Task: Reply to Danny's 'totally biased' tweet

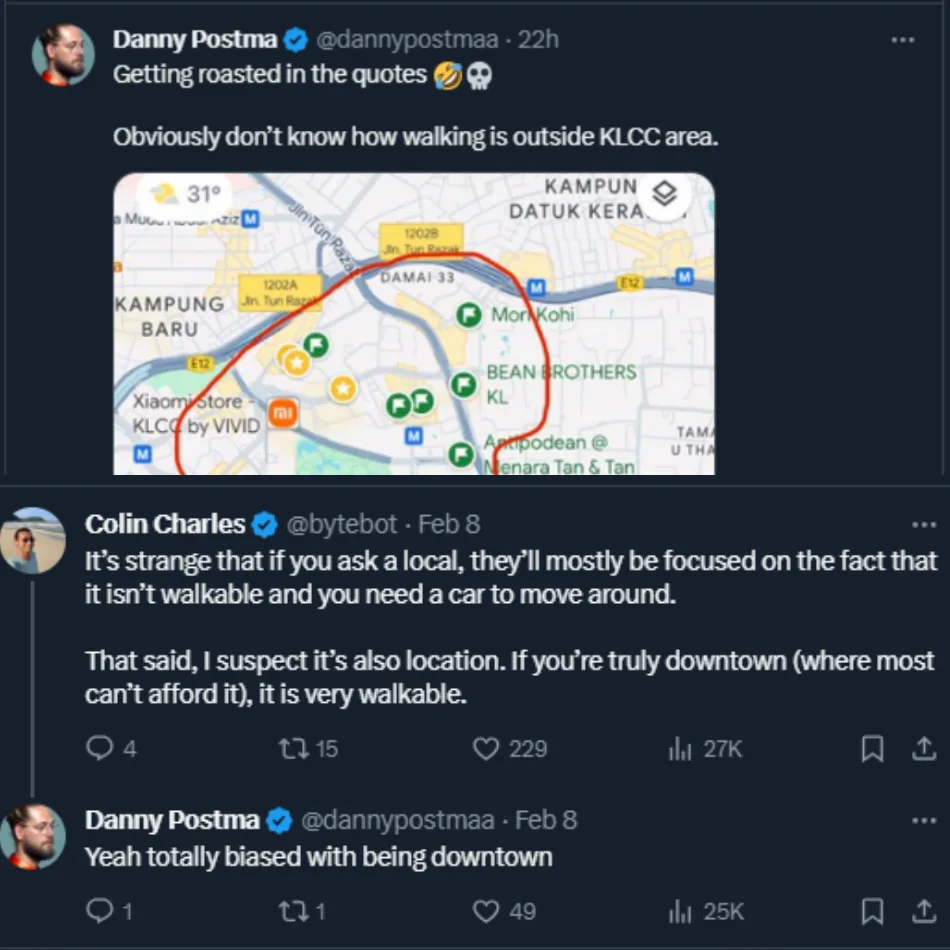Action: pos(99,910)
